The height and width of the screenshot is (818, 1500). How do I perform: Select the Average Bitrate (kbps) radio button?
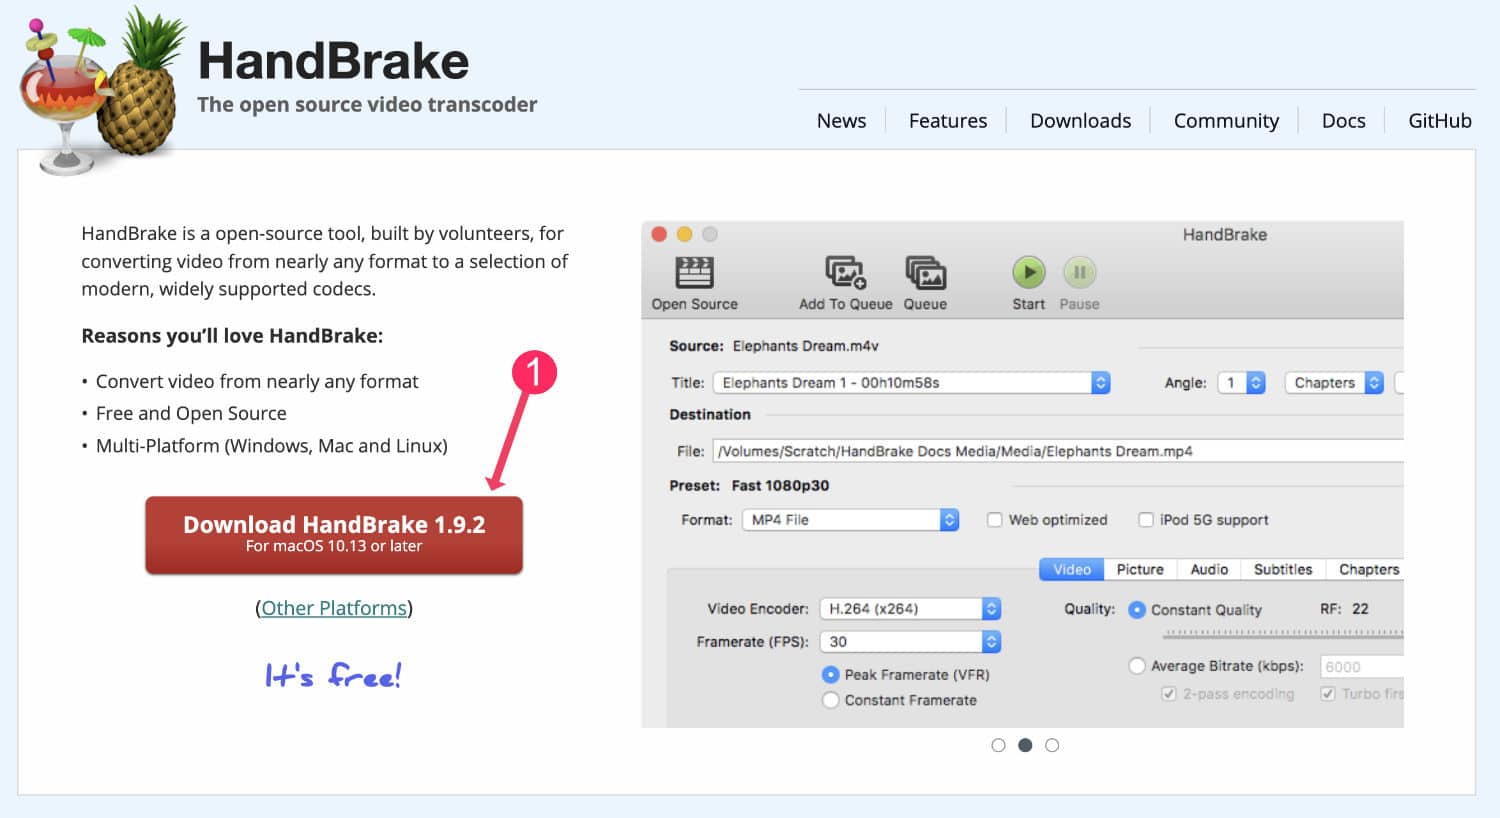(1137, 666)
